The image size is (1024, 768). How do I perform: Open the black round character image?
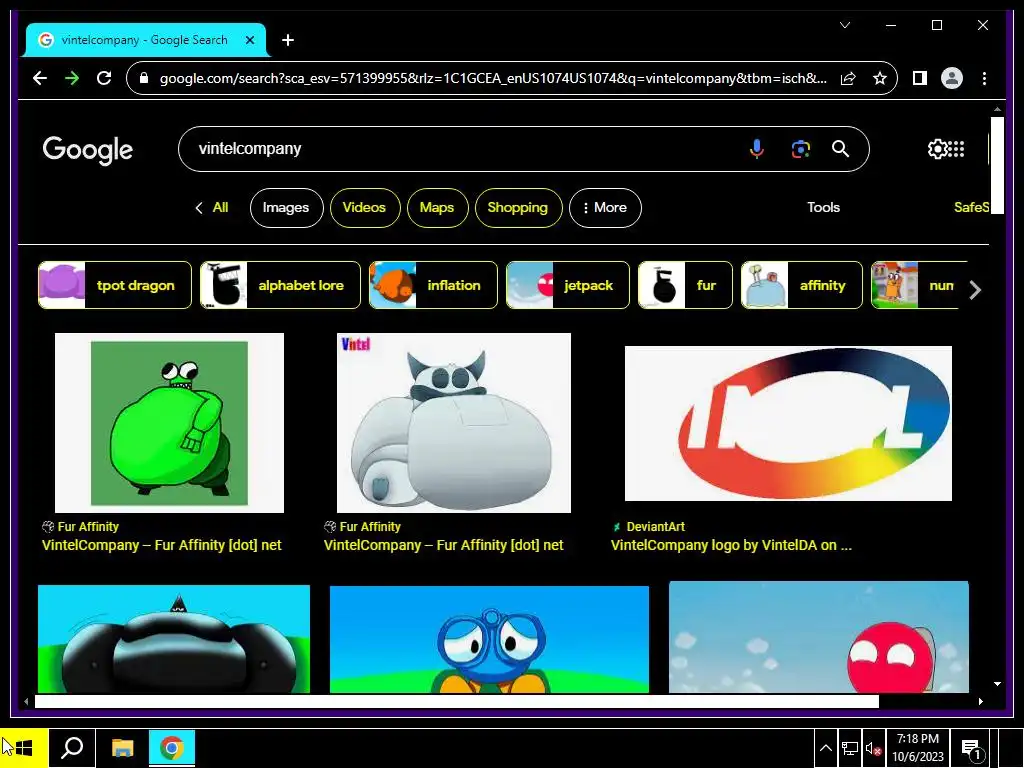[174, 639]
